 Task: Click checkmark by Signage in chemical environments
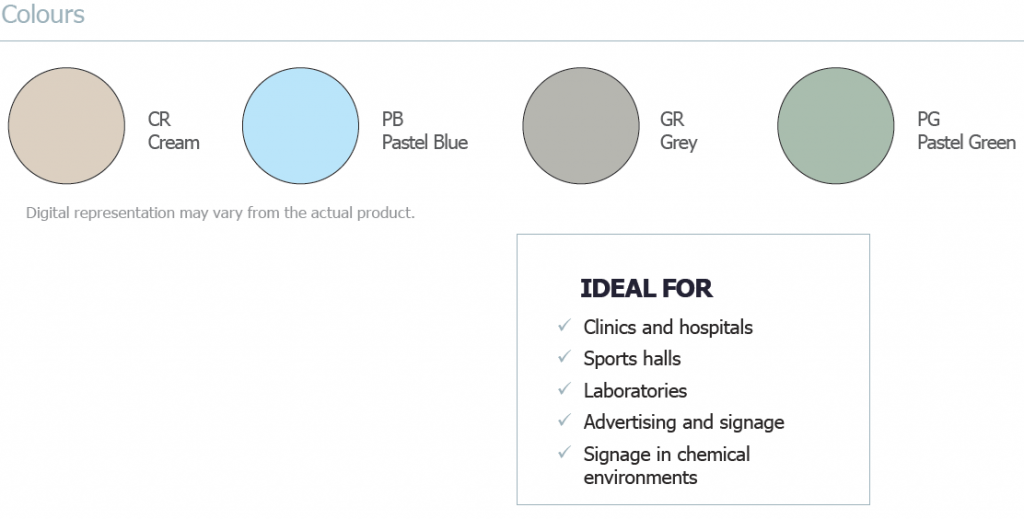click(x=564, y=453)
